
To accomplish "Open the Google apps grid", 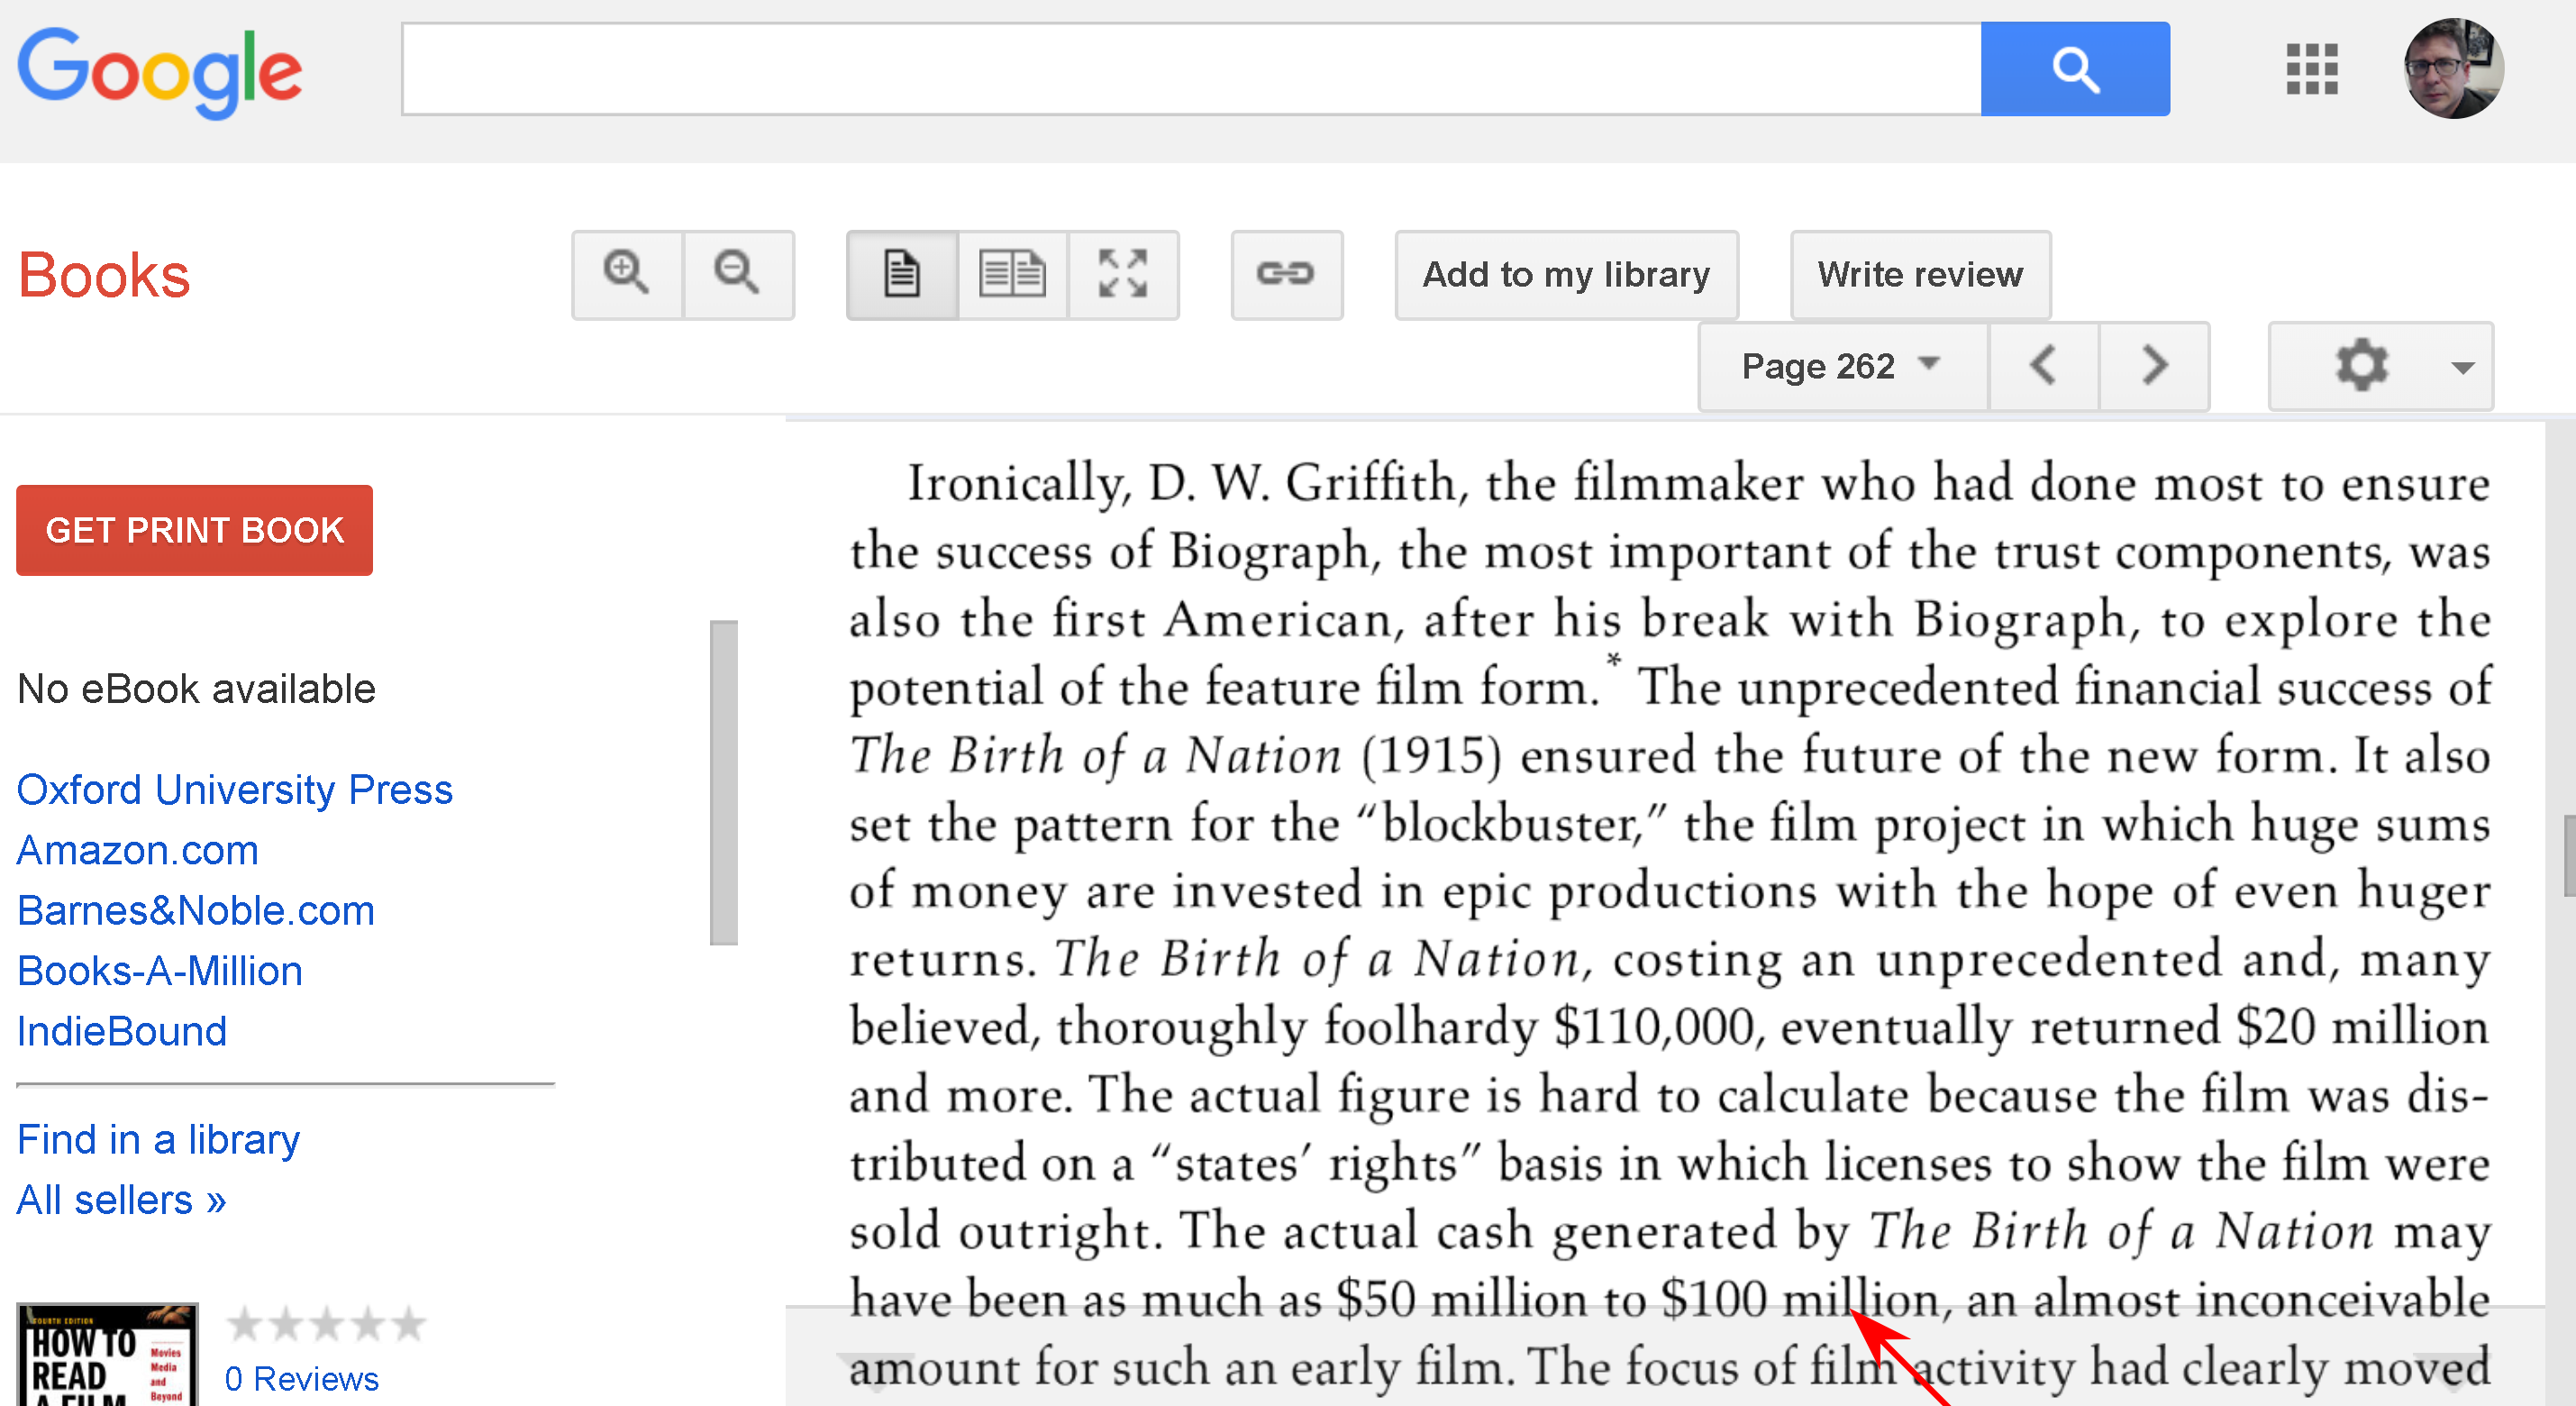I will coord(2312,69).
